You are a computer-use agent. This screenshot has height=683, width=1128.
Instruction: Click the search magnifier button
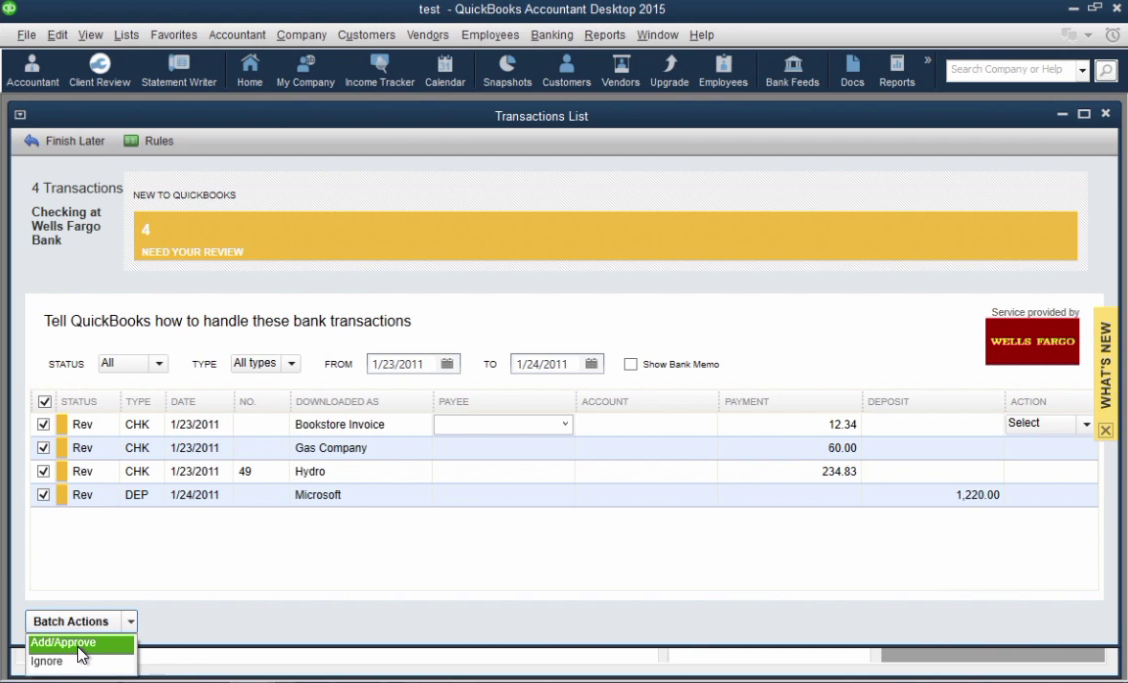point(1106,70)
